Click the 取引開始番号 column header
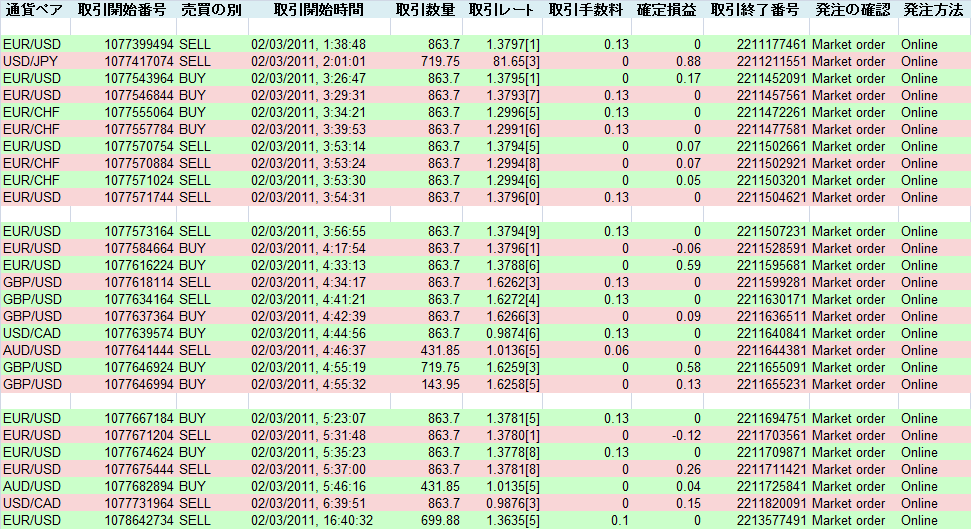This screenshot has height=529, width=971. (121, 10)
